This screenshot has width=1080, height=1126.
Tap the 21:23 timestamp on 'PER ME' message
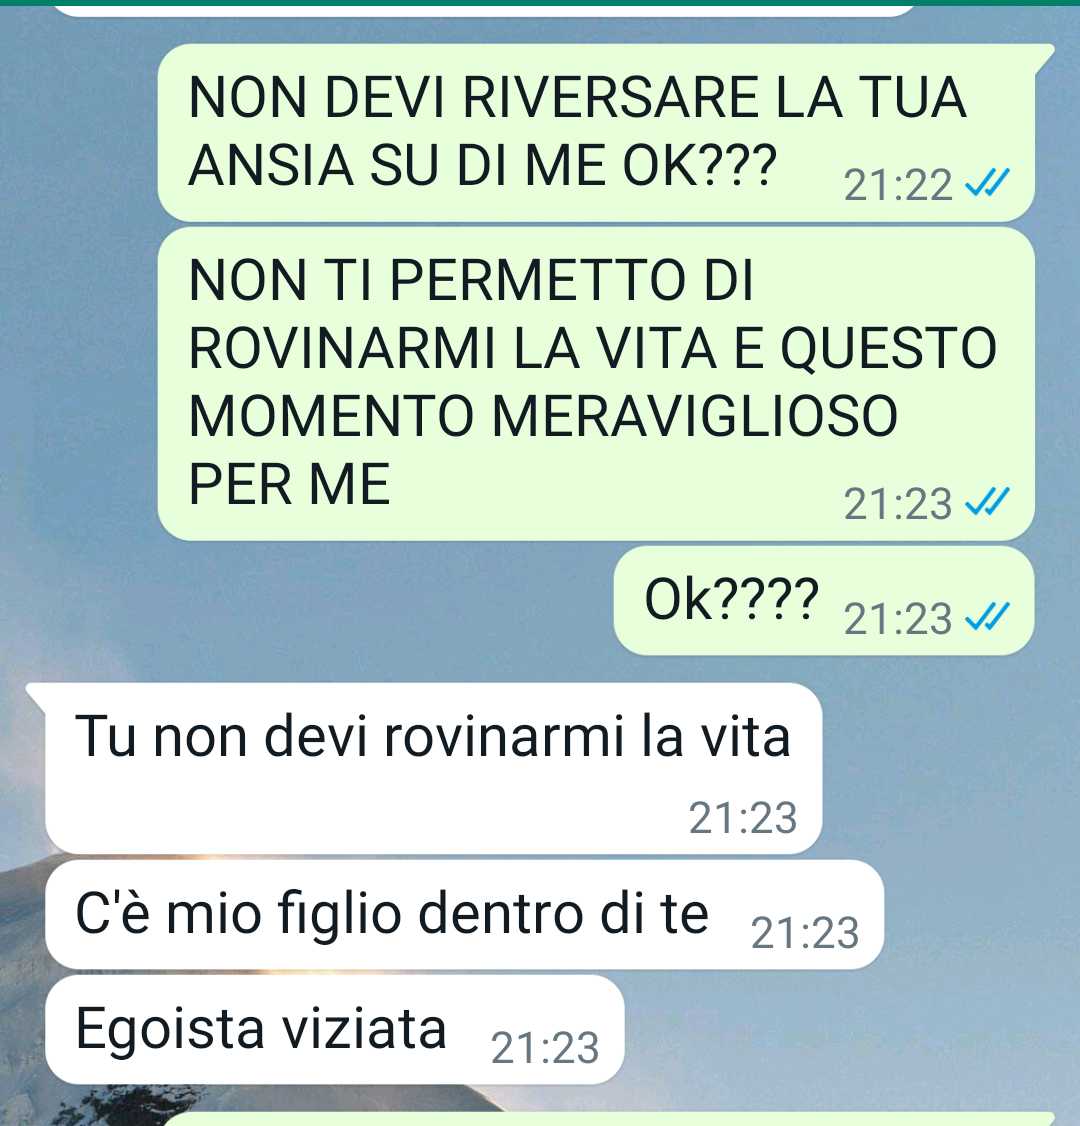pos(898,504)
